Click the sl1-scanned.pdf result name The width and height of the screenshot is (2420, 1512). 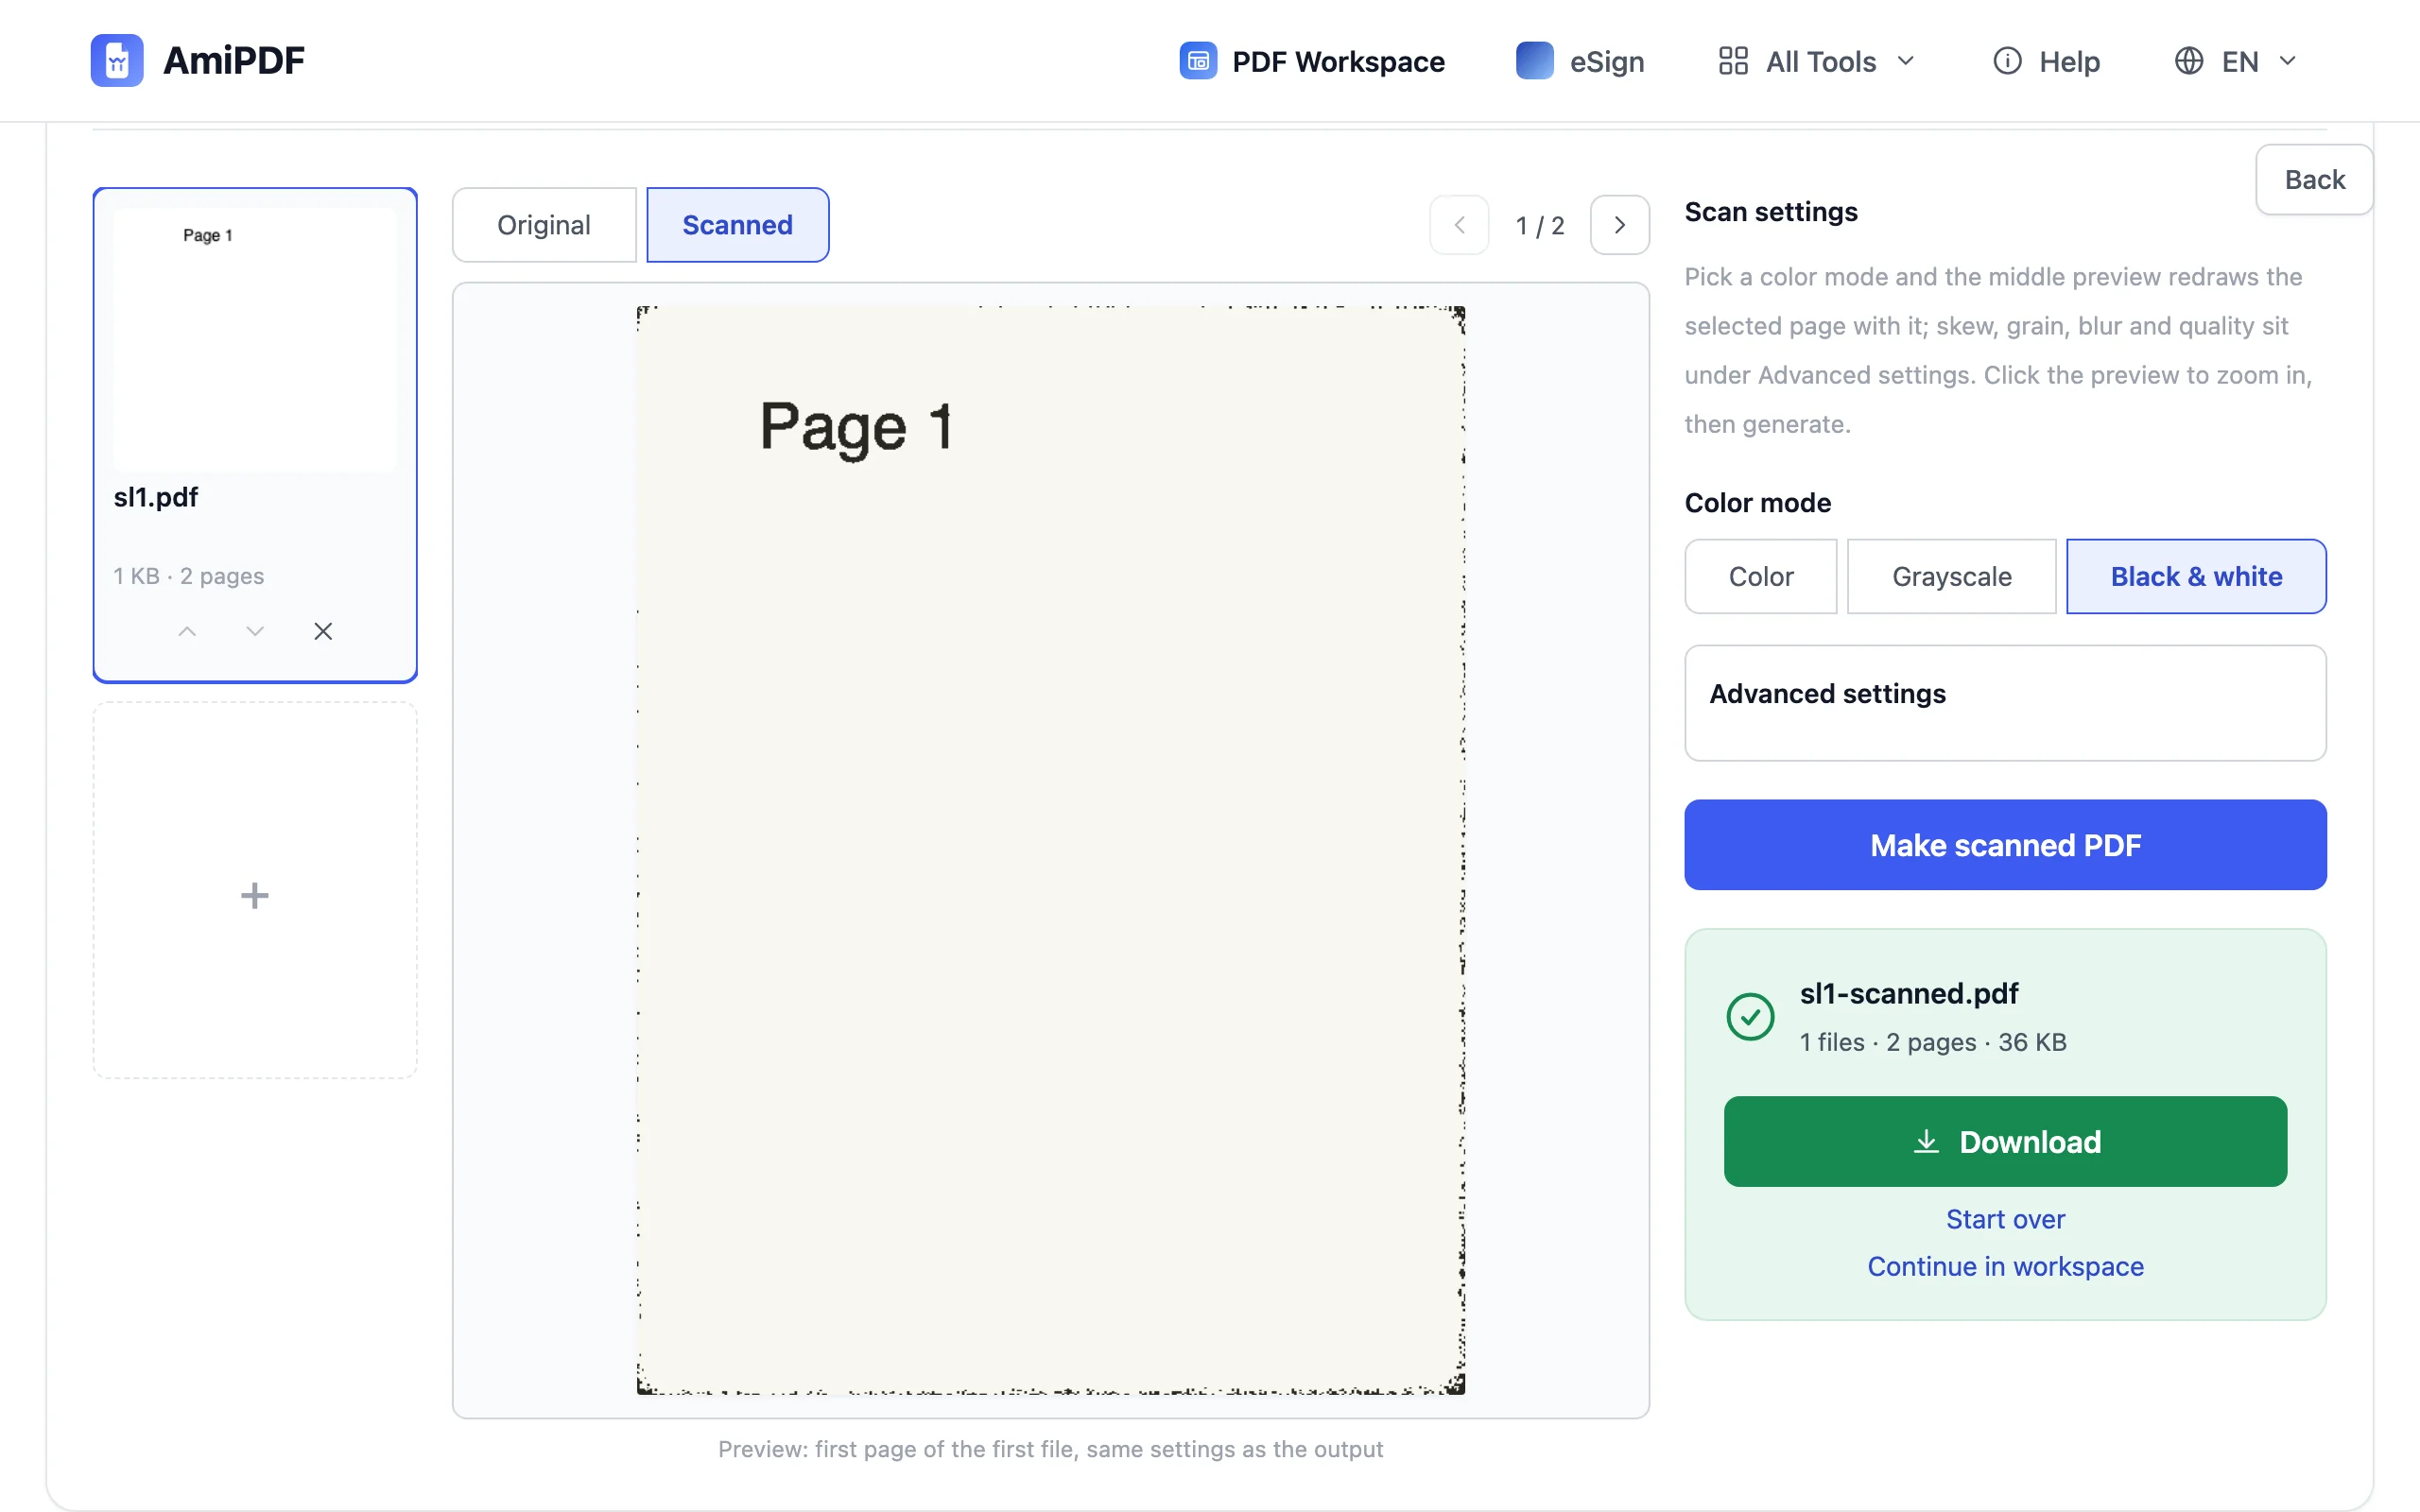click(1909, 993)
